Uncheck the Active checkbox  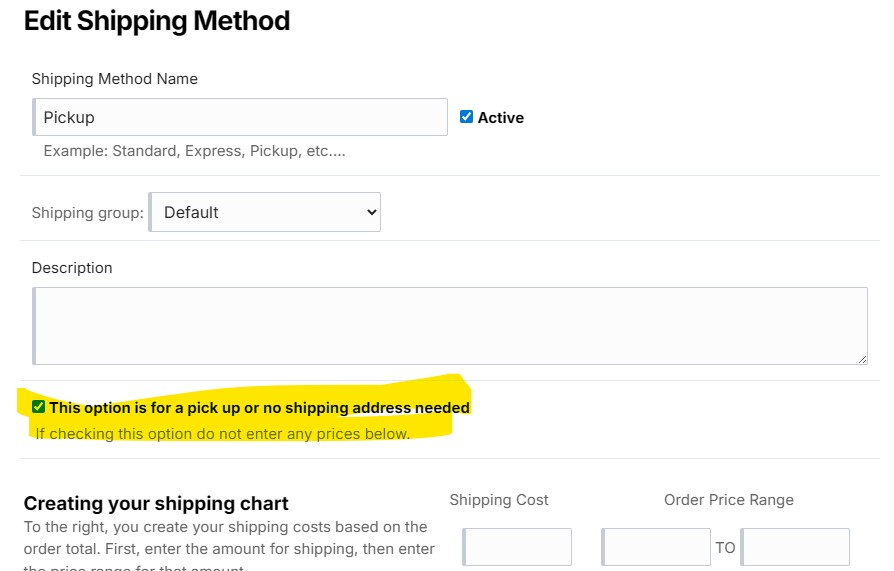pyautogui.click(x=466, y=117)
